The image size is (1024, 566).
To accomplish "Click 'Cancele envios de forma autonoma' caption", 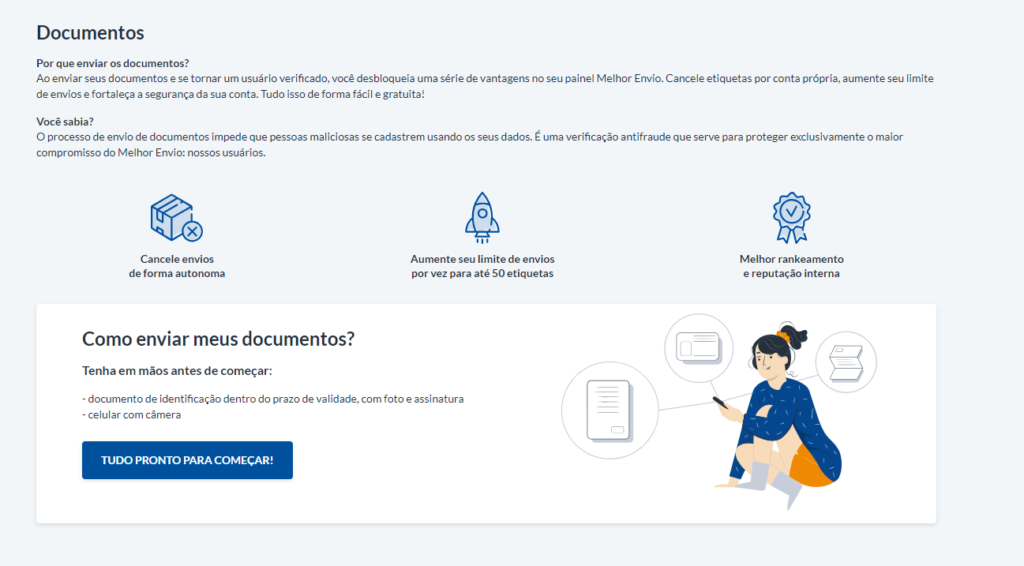I will [177, 266].
